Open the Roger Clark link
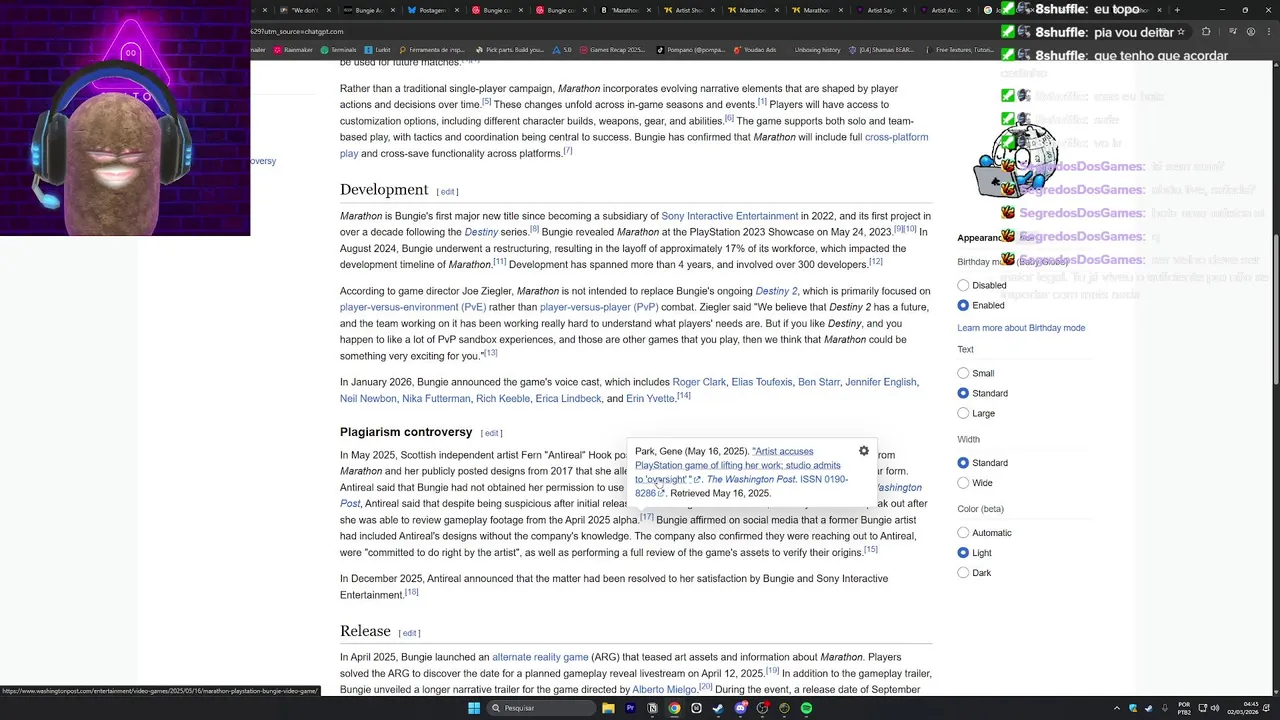 pos(699,382)
